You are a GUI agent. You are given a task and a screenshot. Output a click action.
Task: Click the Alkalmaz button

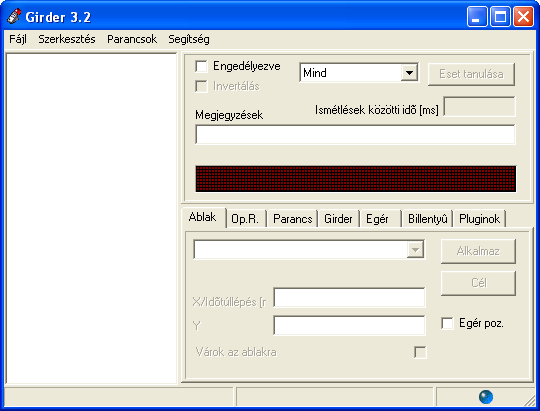[478, 251]
